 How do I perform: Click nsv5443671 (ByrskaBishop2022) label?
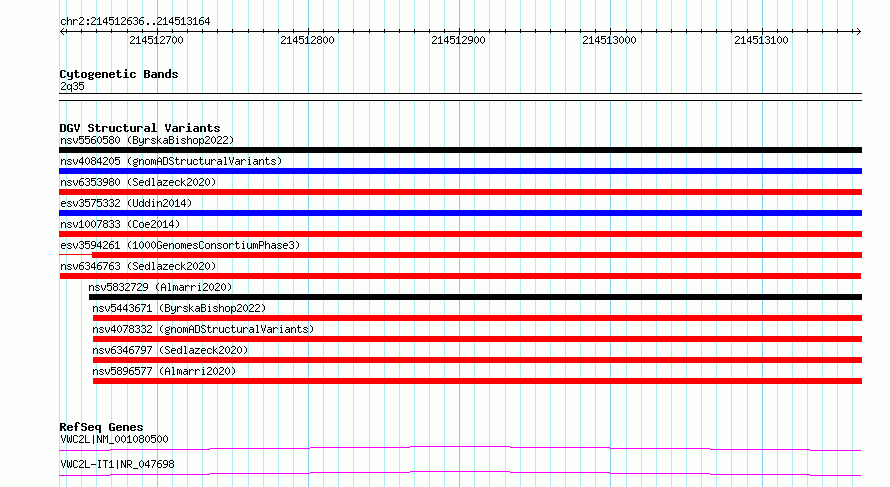click(x=179, y=308)
